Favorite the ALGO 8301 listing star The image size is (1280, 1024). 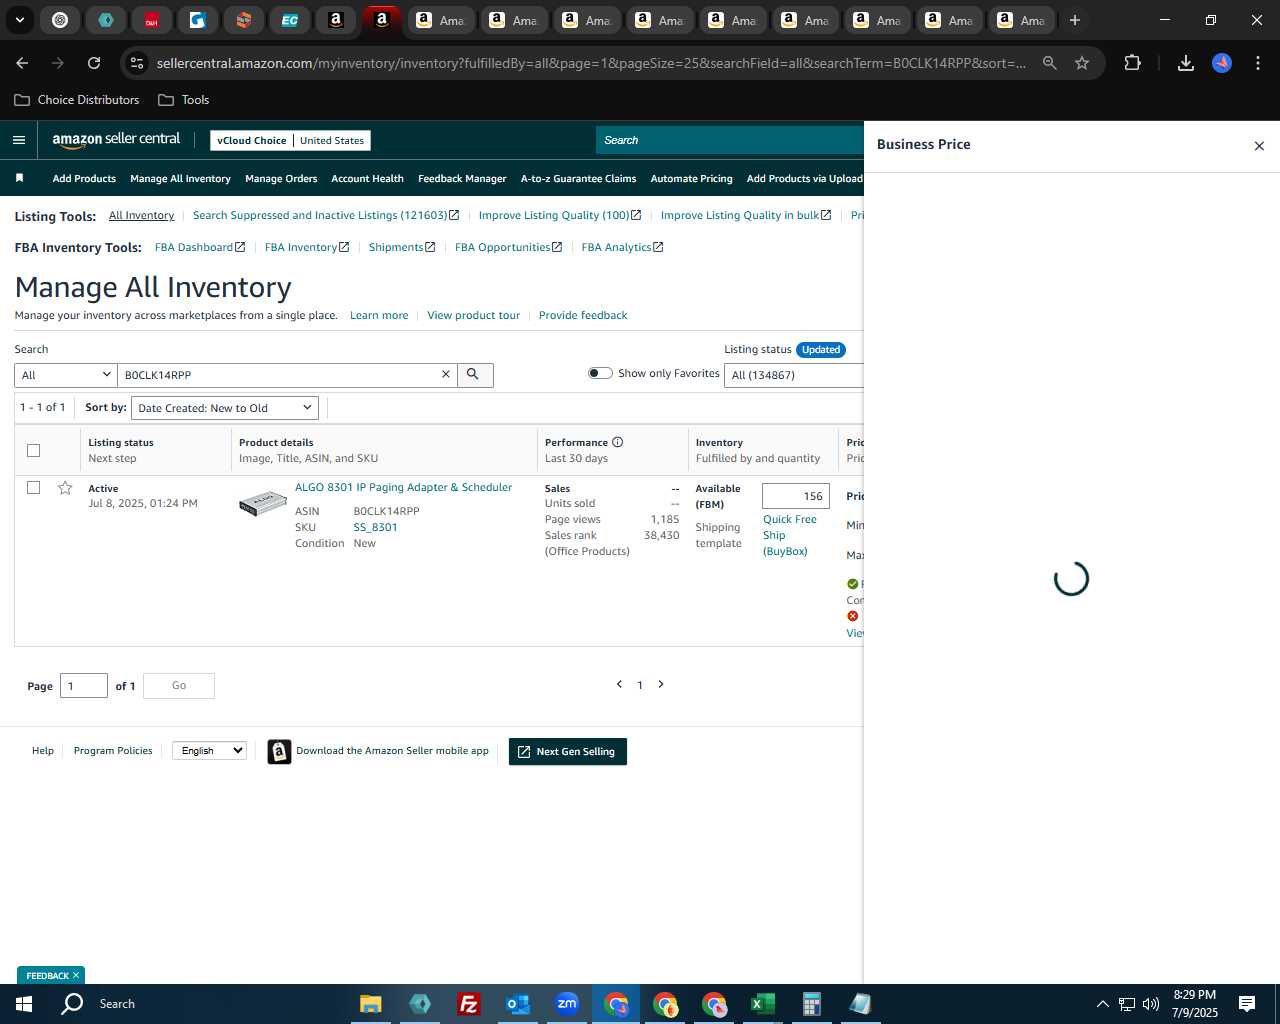click(x=65, y=488)
